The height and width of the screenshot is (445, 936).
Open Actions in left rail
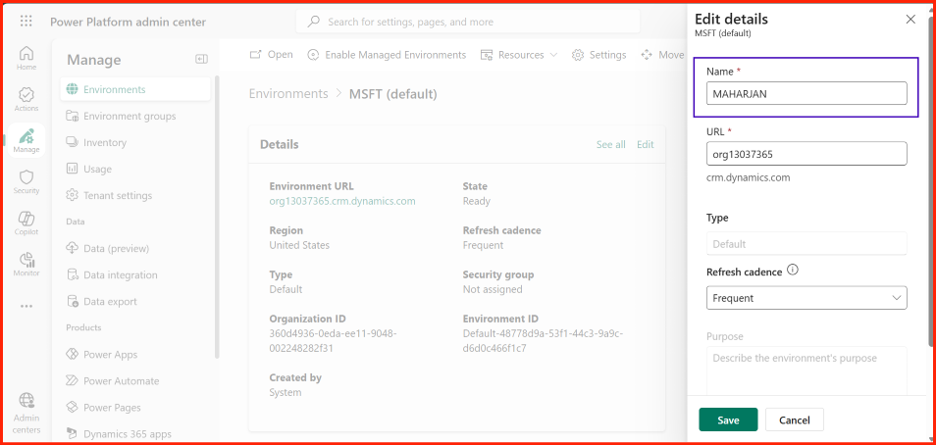[26, 99]
